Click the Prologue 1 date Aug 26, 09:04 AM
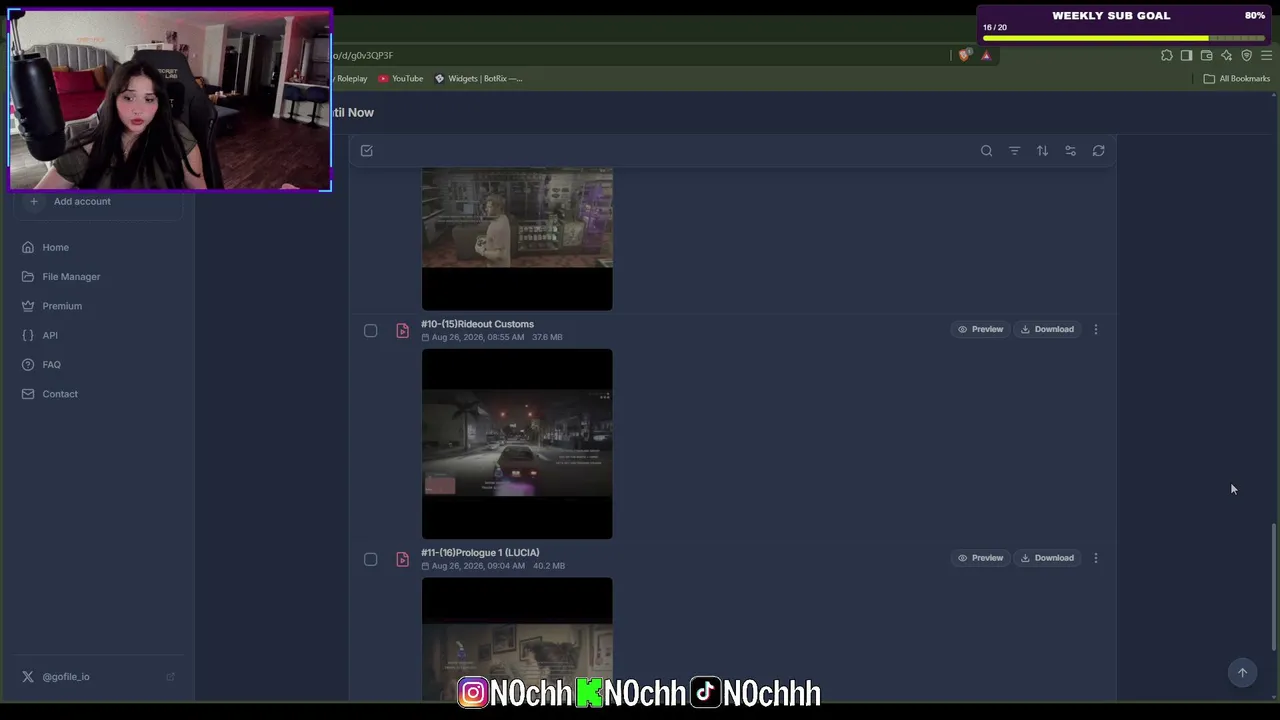The width and height of the screenshot is (1280, 720). [x=478, y=567]
